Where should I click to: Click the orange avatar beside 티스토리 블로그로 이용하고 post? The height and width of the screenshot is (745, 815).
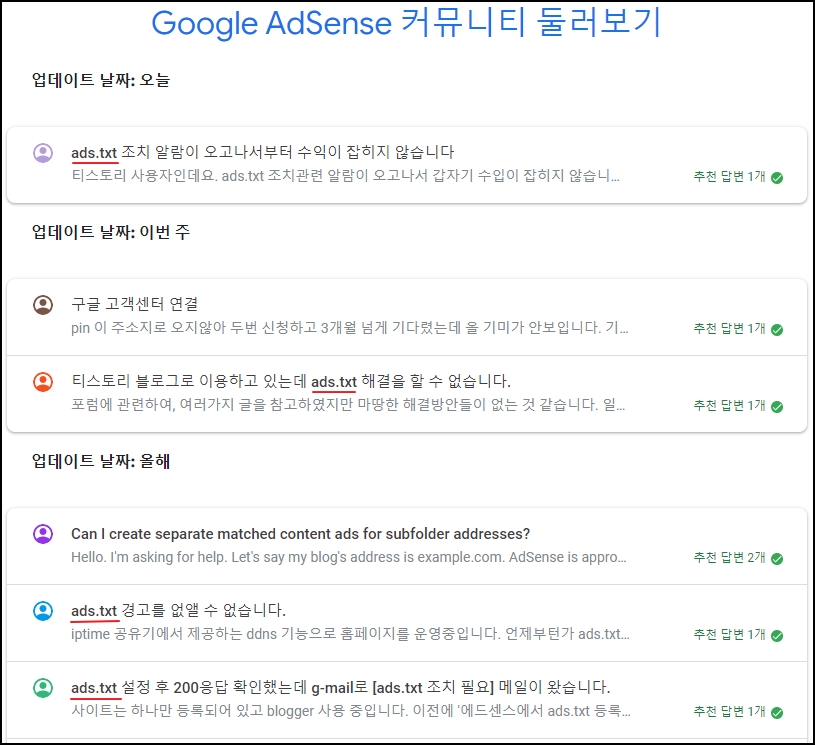pyautogui.click(x=43, y=382)
